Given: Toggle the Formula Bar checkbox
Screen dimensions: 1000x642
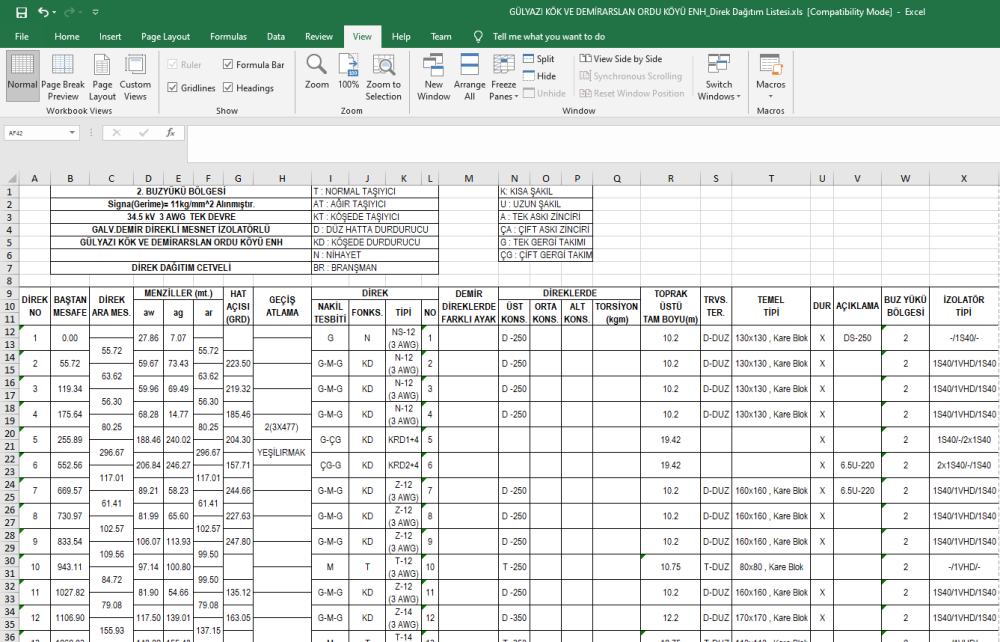Looking at the screenshot, I should tap(229, 65).
